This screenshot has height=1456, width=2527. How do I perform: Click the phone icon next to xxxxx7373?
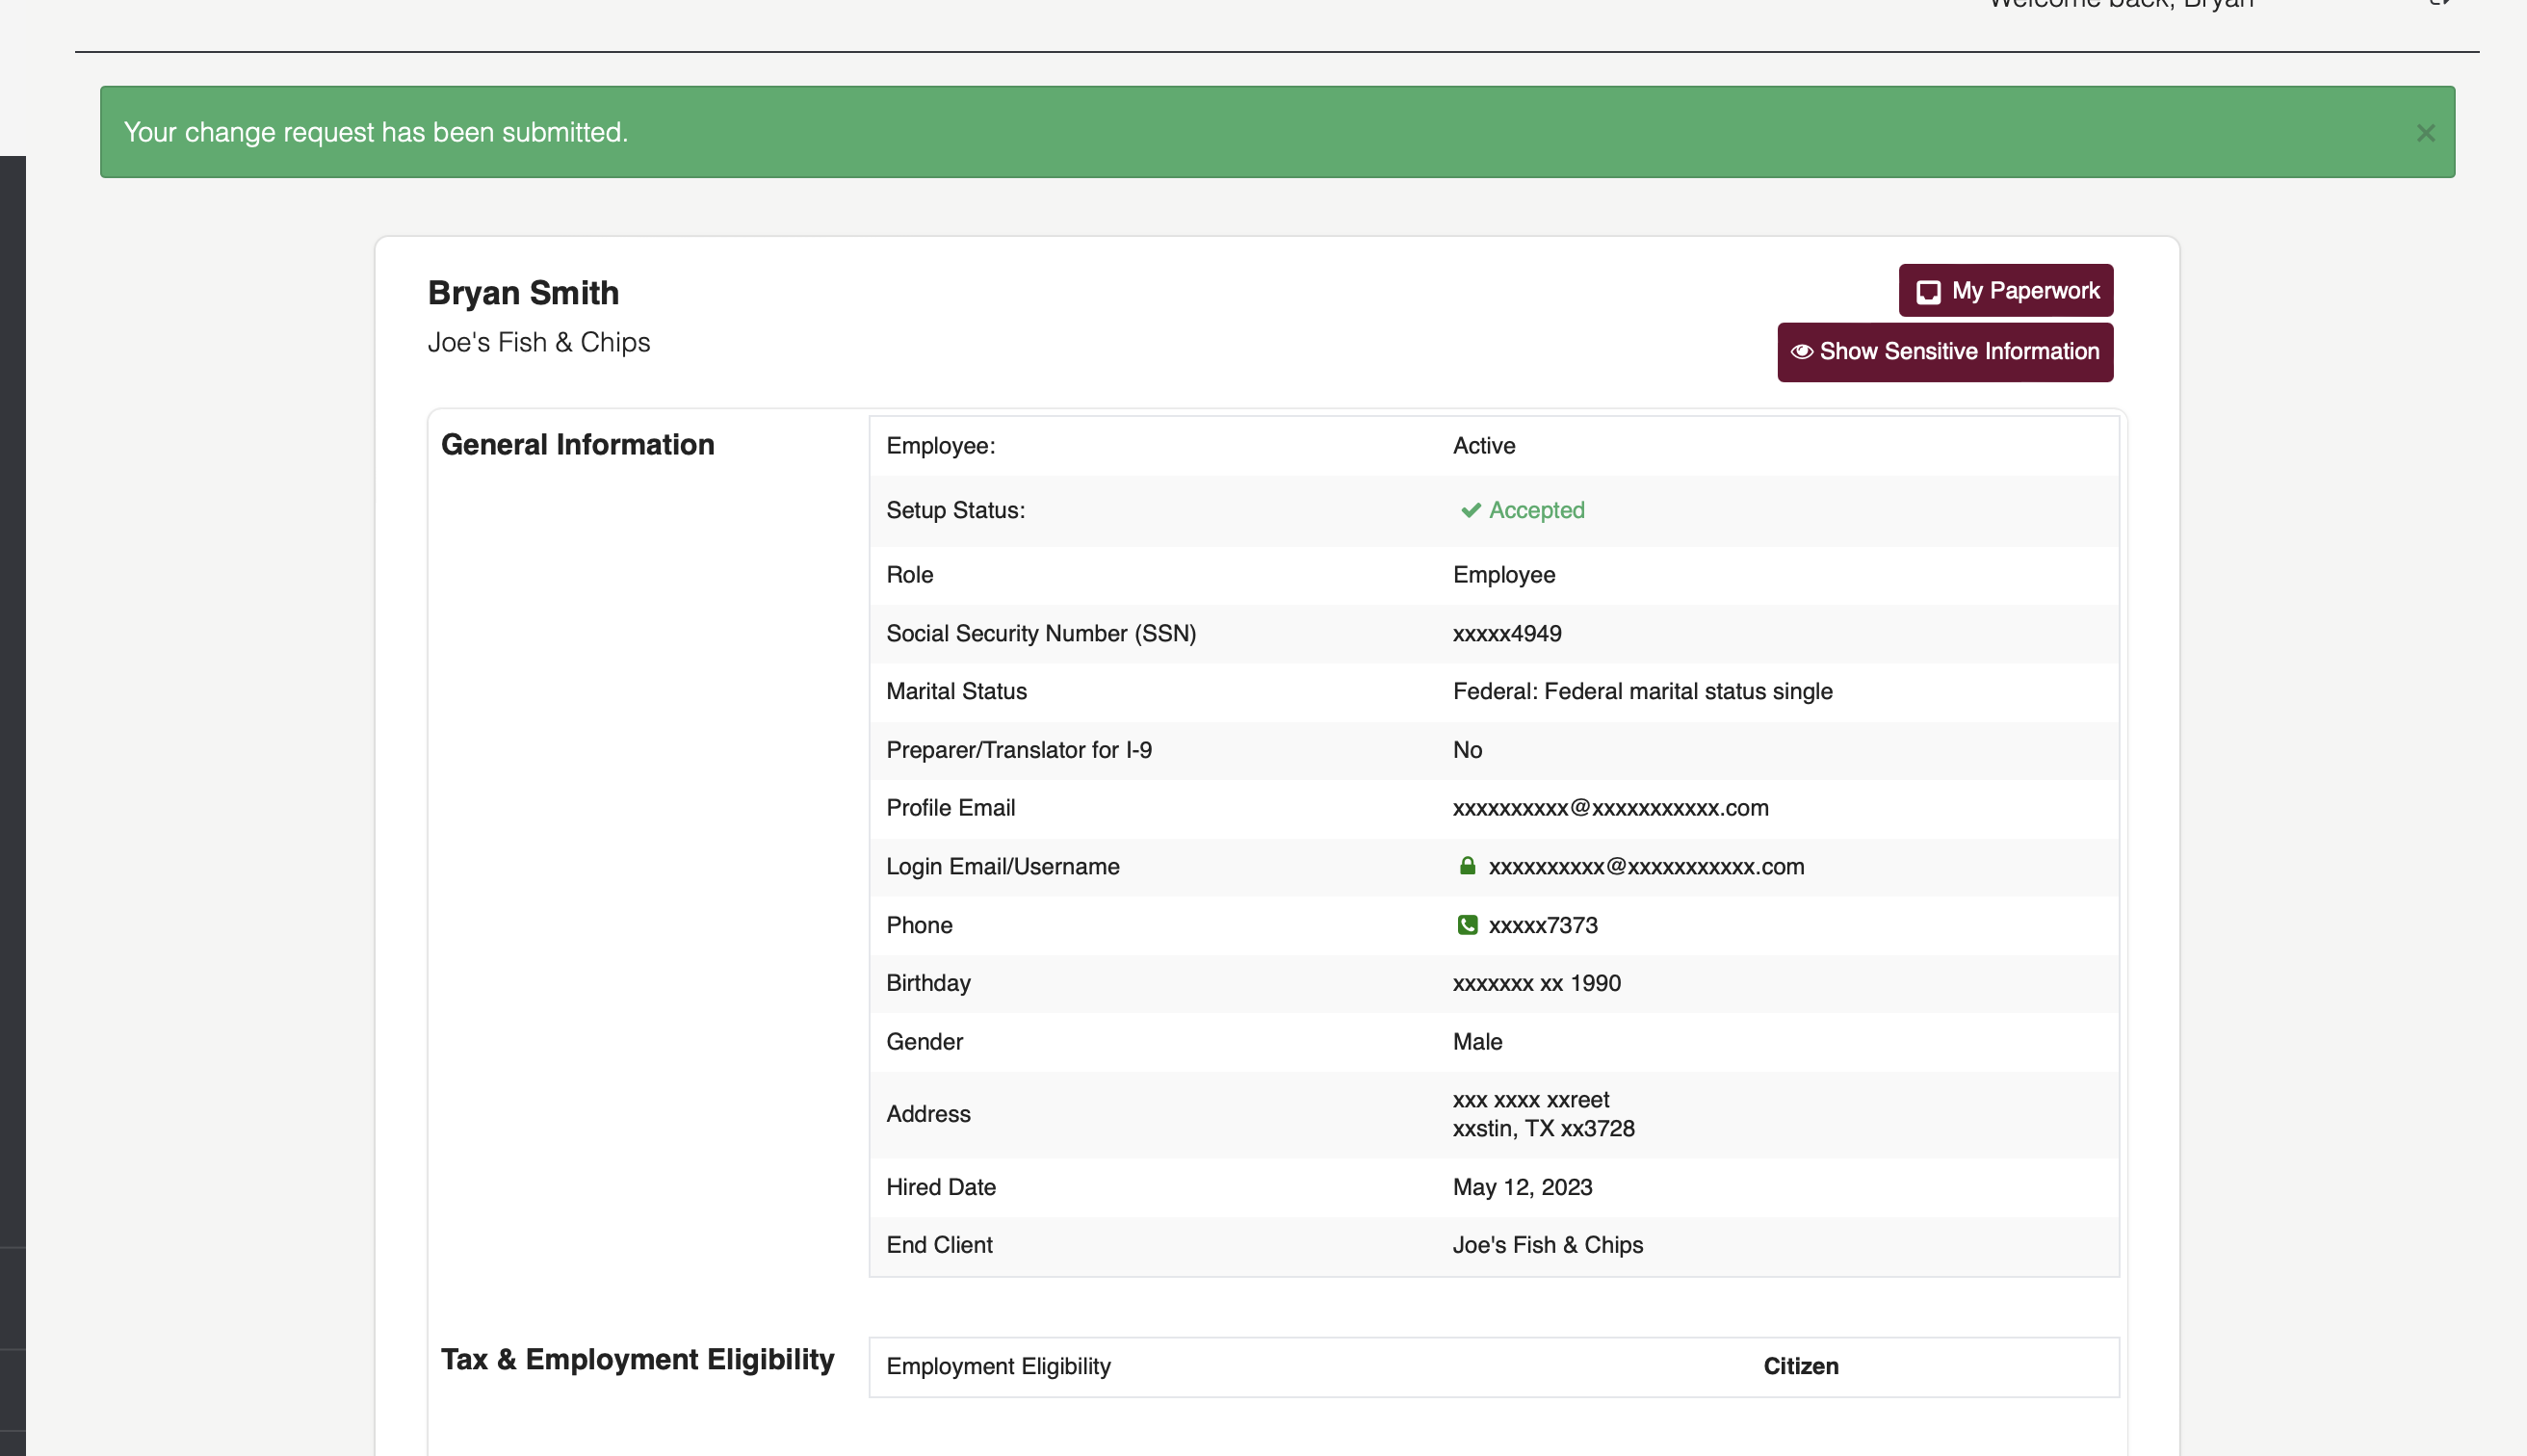pos(1467,925)
